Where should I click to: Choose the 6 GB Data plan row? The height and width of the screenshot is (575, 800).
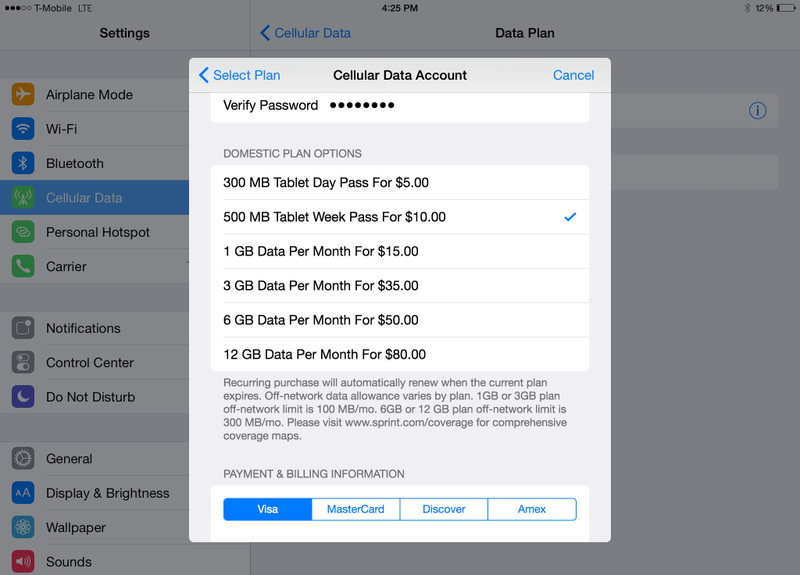(x=400, y=320)
